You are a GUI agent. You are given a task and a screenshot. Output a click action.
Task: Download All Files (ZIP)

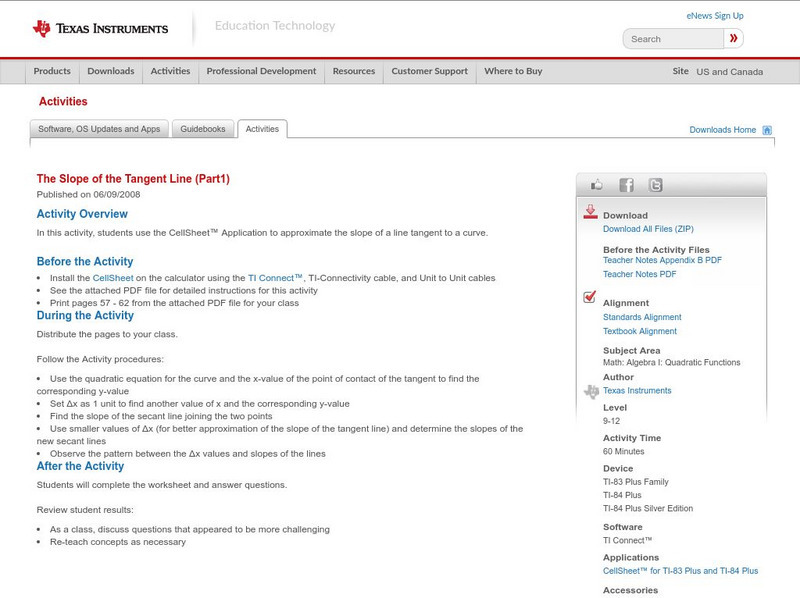[648, 229]
